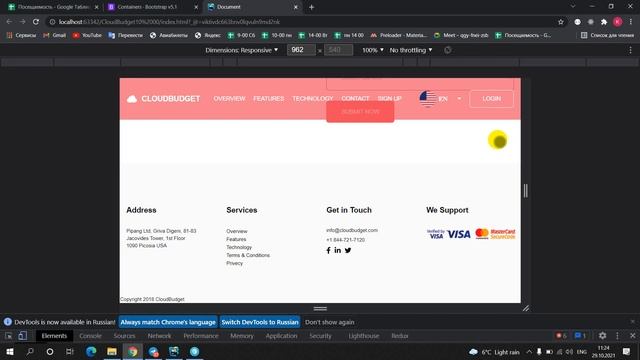The image size is (640, 360).
Task: Click the viewport height input field
Action: tap(338, 50)
